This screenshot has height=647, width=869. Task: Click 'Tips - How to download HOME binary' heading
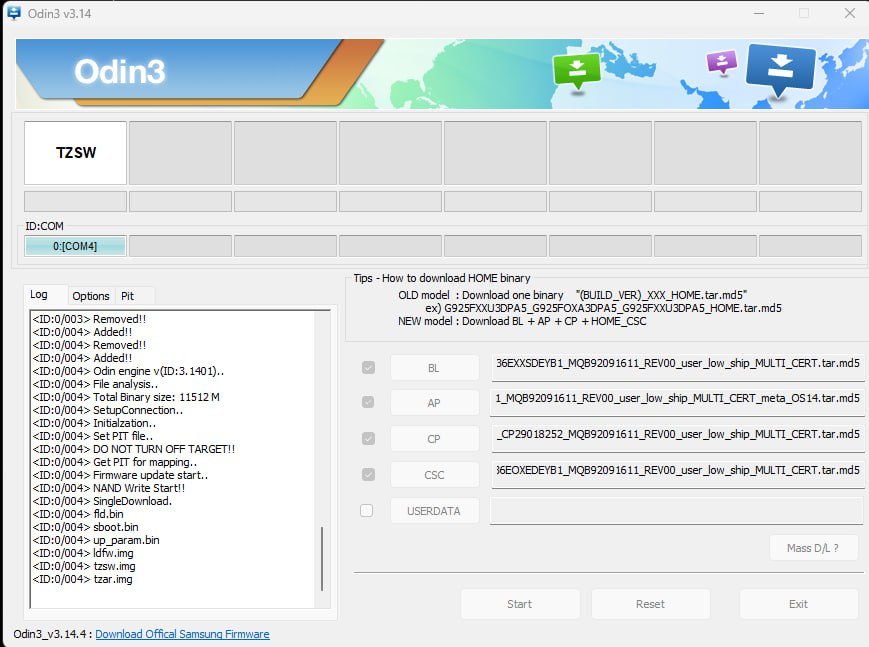442,278
